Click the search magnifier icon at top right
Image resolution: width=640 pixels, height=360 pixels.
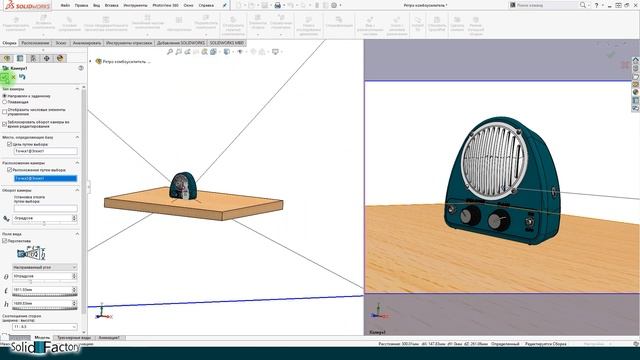point(582,5)
